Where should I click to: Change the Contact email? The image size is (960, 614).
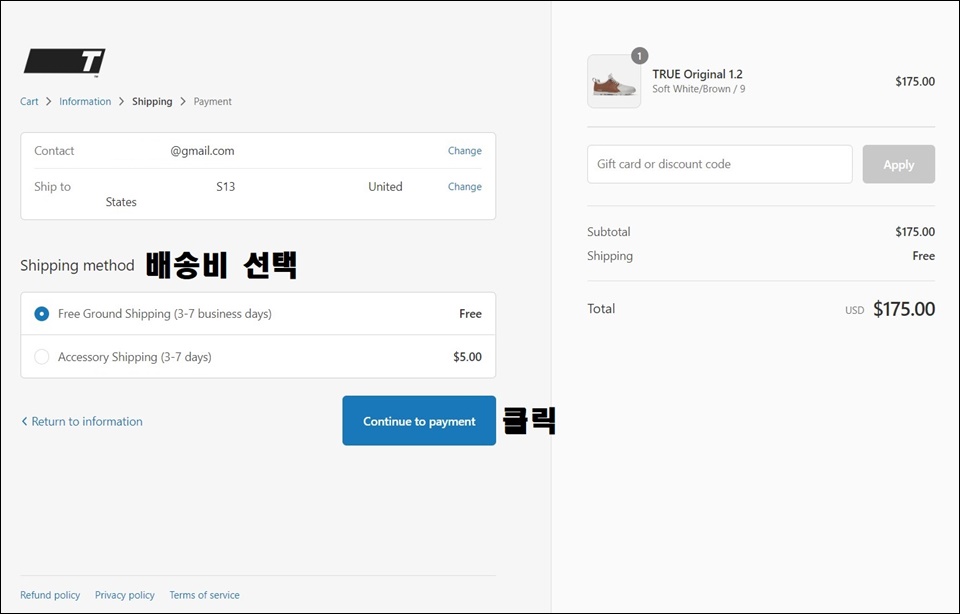465,151
